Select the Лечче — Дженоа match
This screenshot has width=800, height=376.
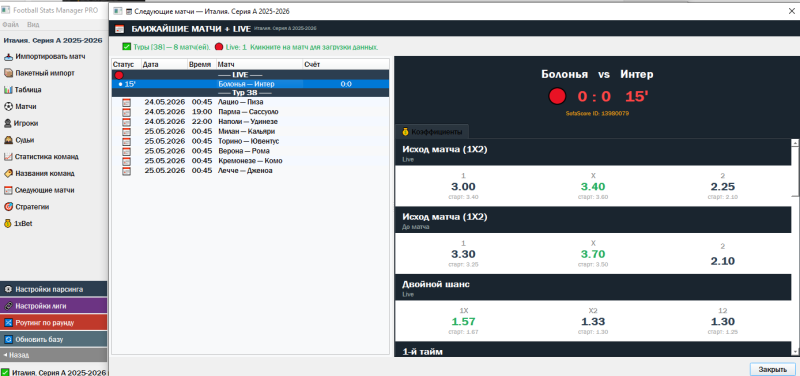click(250, 171)
